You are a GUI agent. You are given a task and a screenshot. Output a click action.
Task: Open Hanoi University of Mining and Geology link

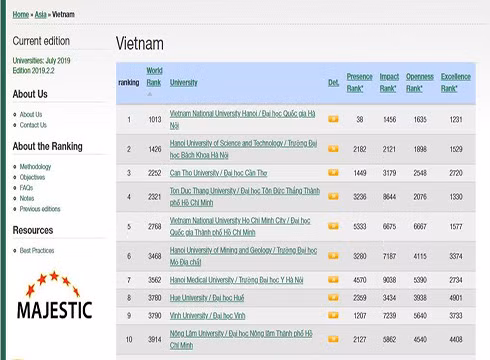[x=243, y=256]
